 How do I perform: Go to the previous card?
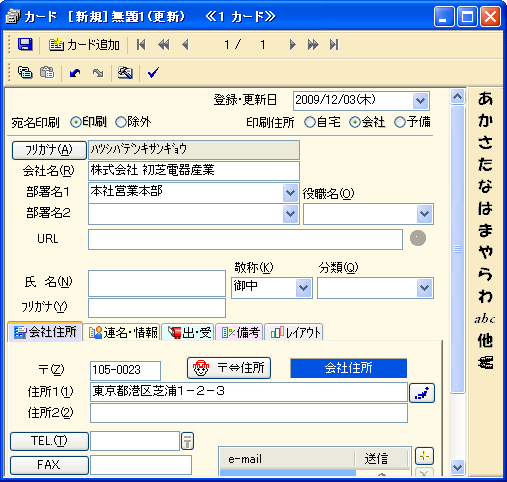click(x=185, y=45)
